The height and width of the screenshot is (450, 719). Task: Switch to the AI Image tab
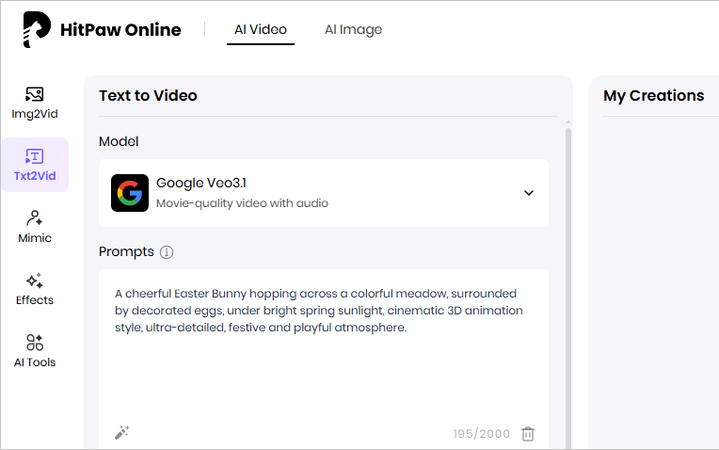tap(353, 30)
